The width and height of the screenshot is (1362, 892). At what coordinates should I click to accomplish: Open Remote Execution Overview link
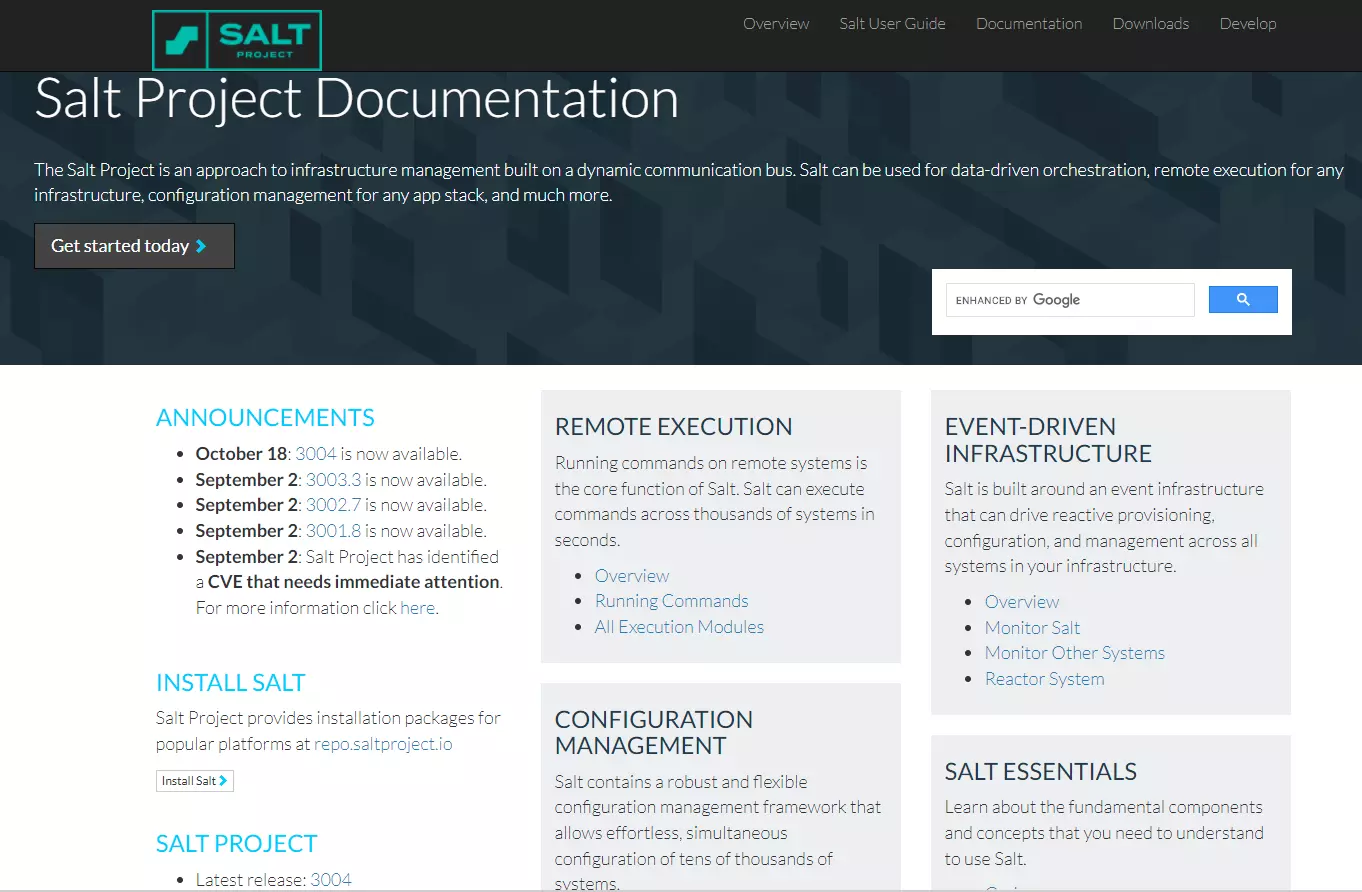632,576
